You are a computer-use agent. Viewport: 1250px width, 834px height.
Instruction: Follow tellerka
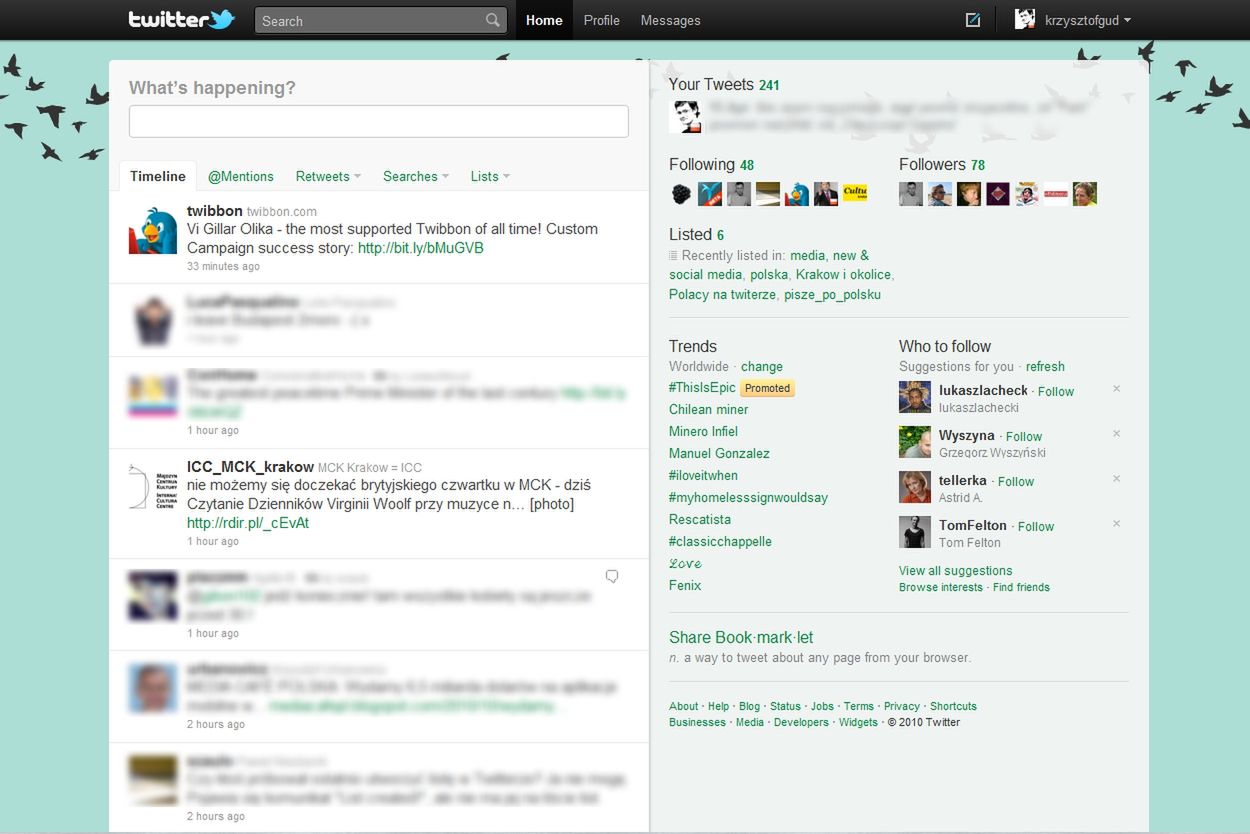click(x=1016, y=482)
